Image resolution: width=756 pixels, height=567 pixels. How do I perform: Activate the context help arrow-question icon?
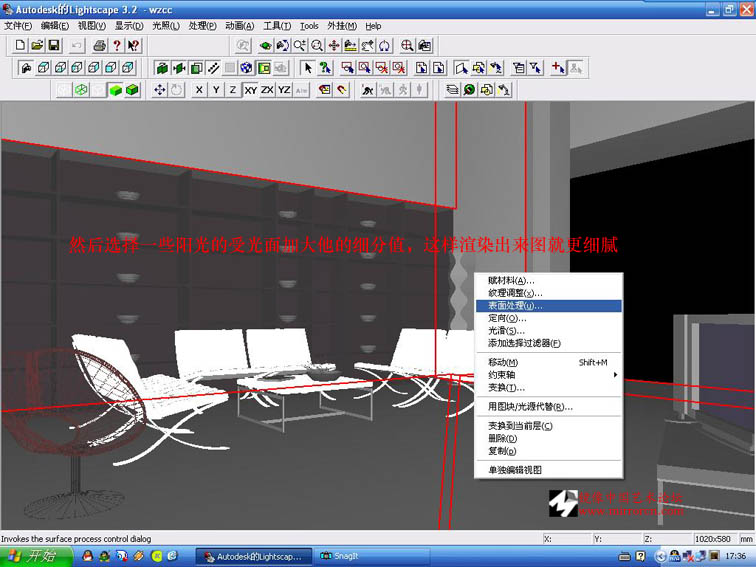click(133, 46)
